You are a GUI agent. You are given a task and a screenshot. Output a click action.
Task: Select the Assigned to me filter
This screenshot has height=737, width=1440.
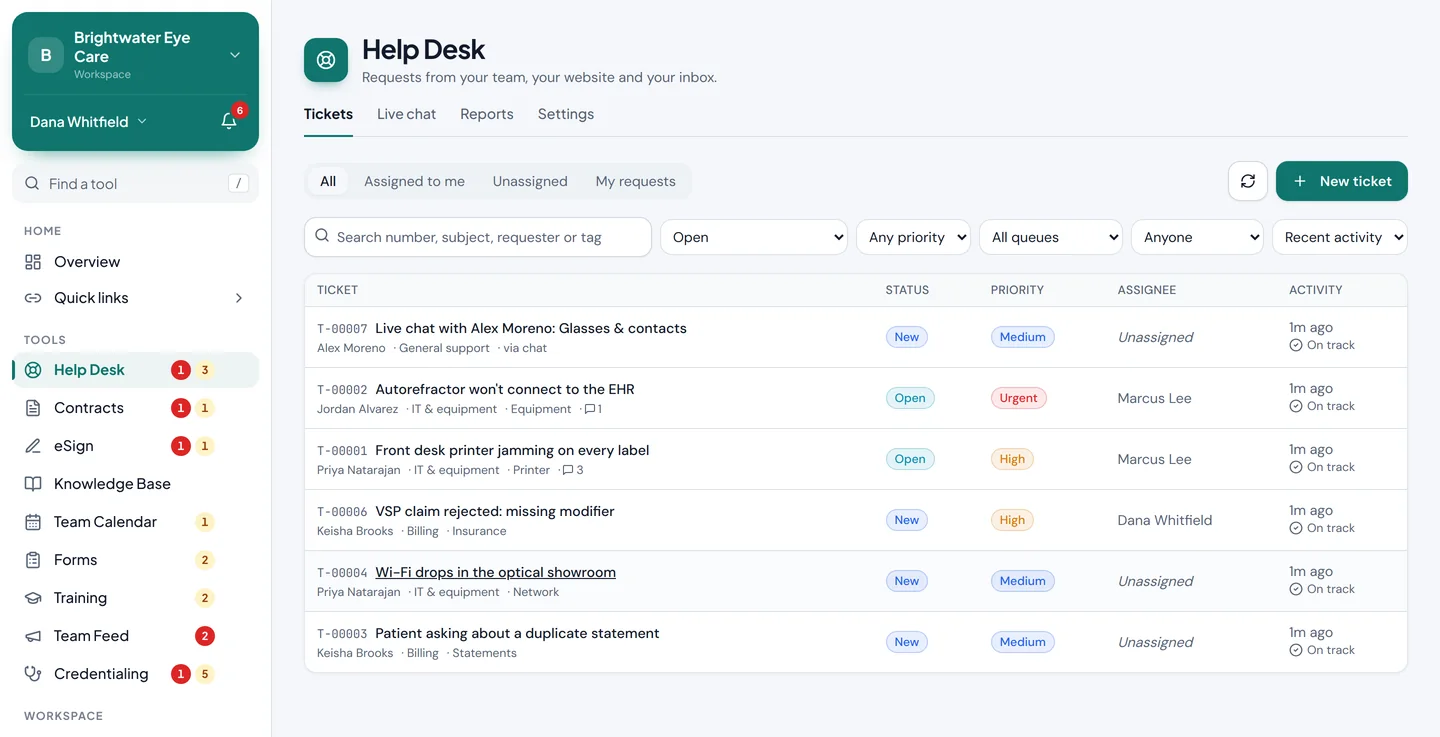coord(414,181)
